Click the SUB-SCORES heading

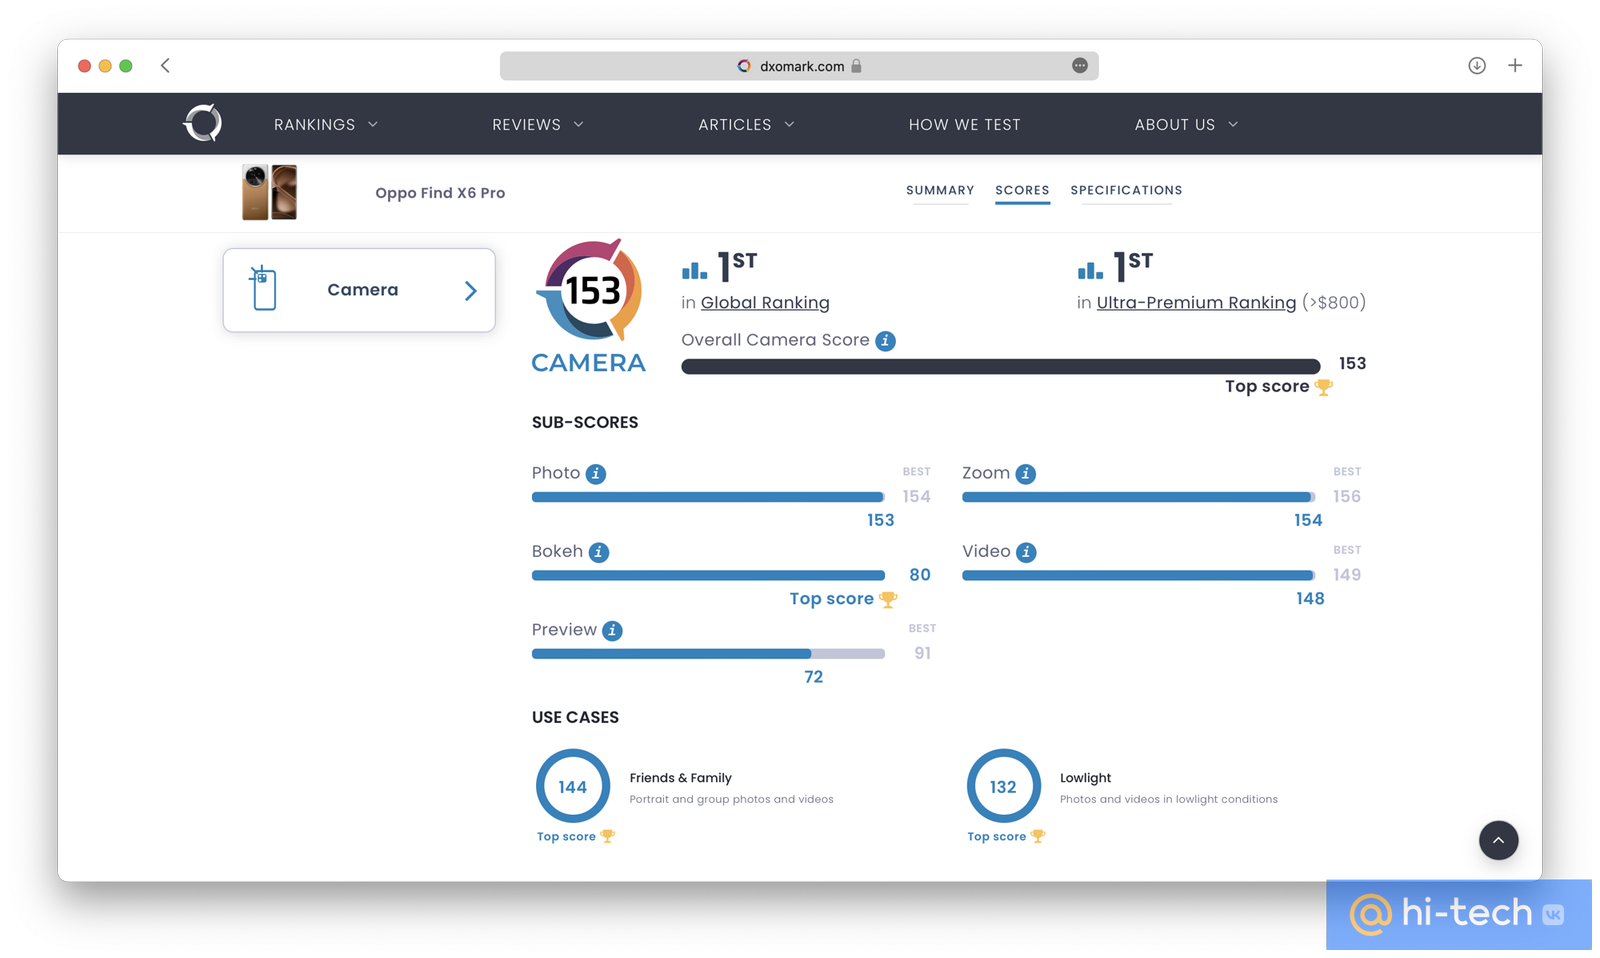(x=585, y=423)
